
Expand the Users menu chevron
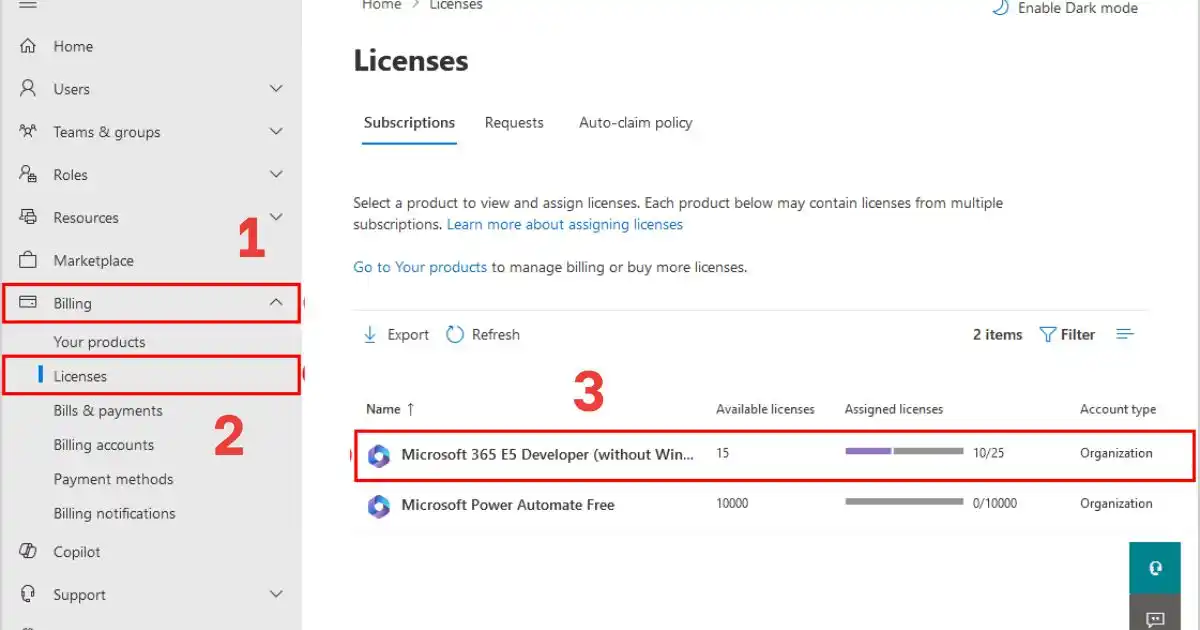click(x=277, y=89)
